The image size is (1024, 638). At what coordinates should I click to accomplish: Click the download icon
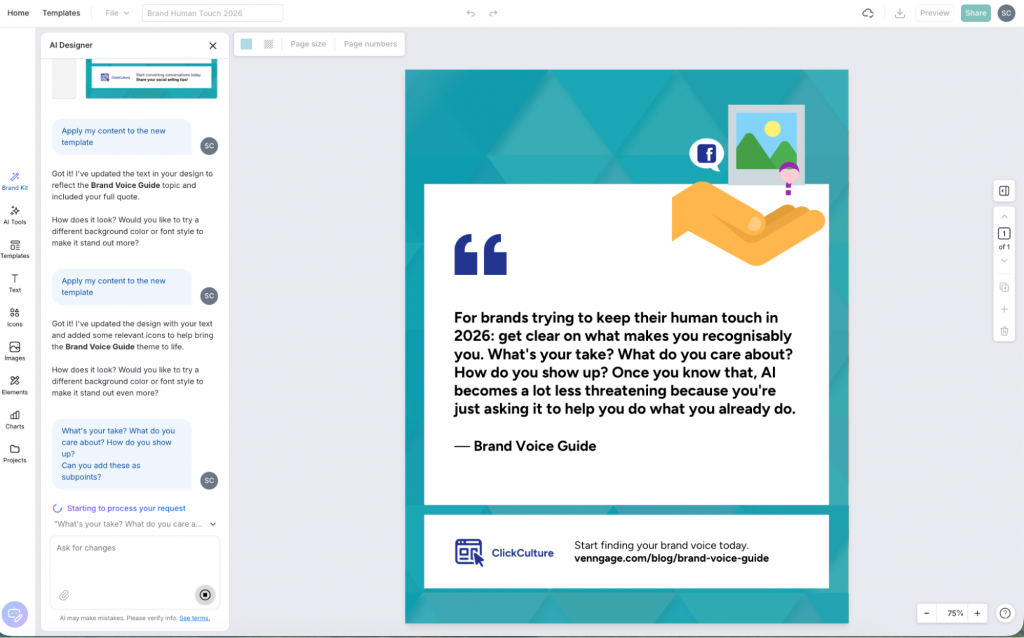[900, 13]
